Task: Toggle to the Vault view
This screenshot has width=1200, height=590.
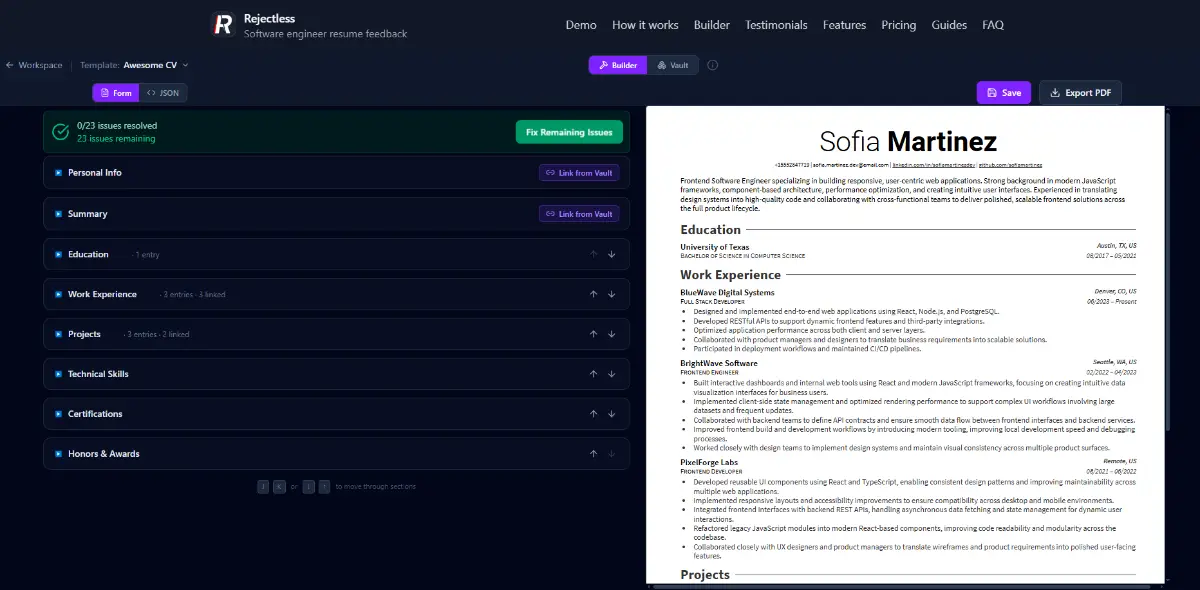Action: (673, 65)
